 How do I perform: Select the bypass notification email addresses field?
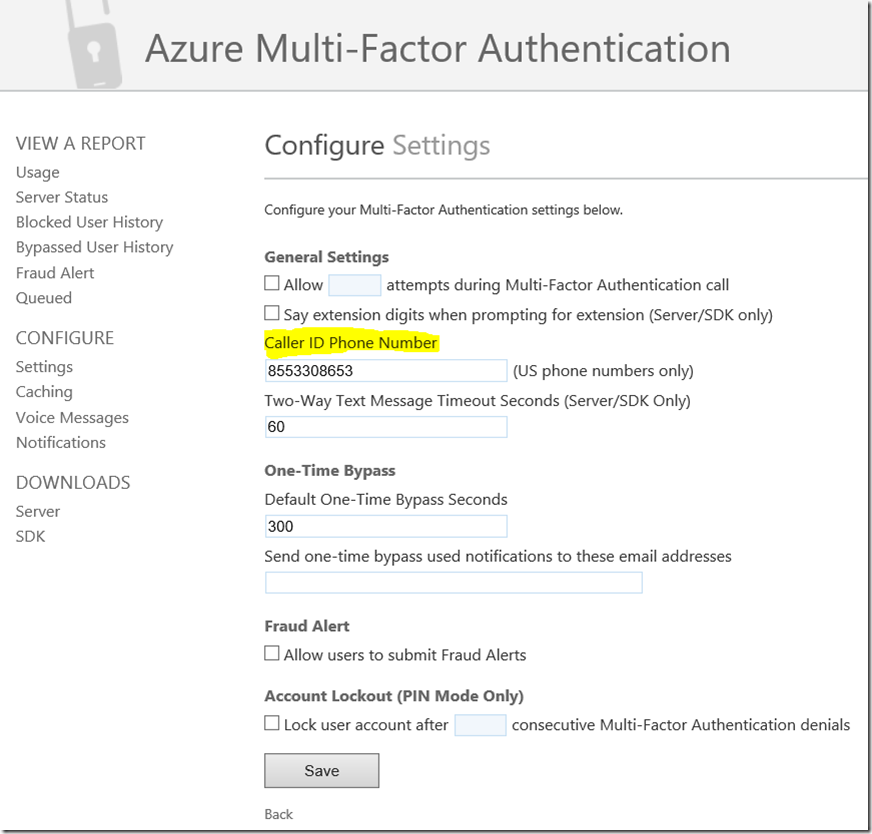coord(453,583)
